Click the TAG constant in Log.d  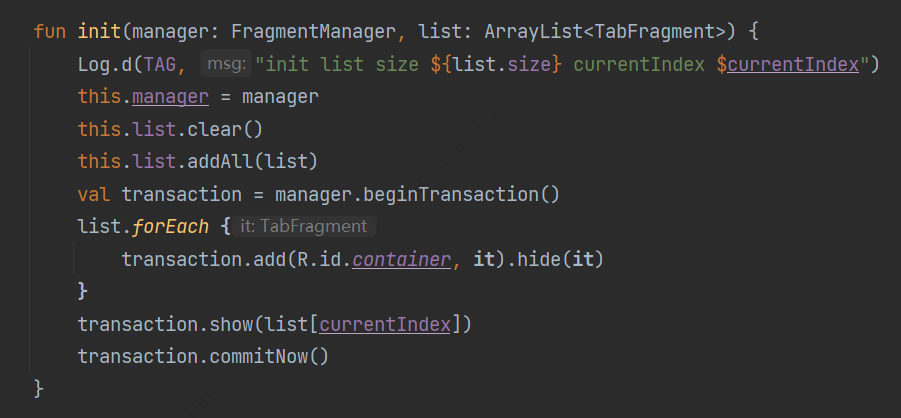pos(160,64)
